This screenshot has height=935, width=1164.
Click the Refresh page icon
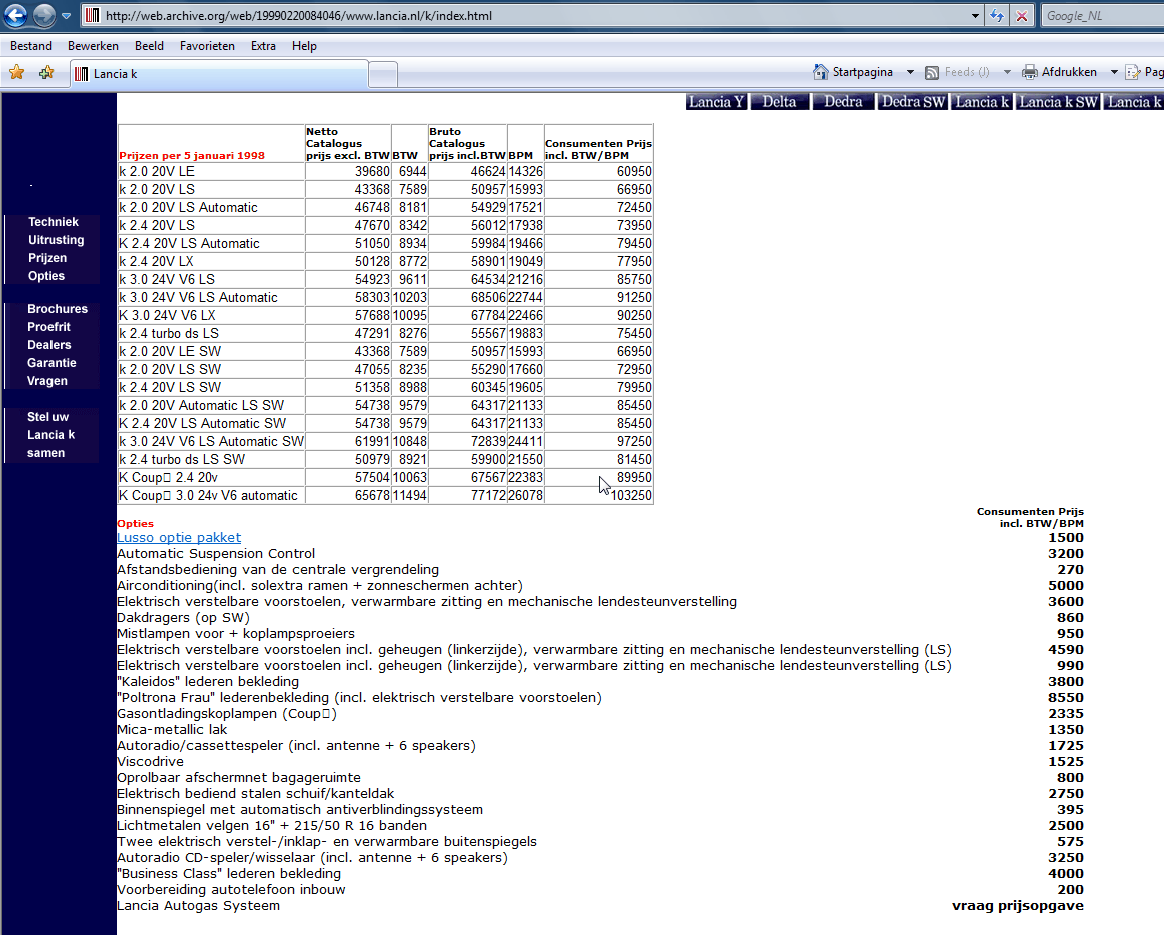pos(997,16)
